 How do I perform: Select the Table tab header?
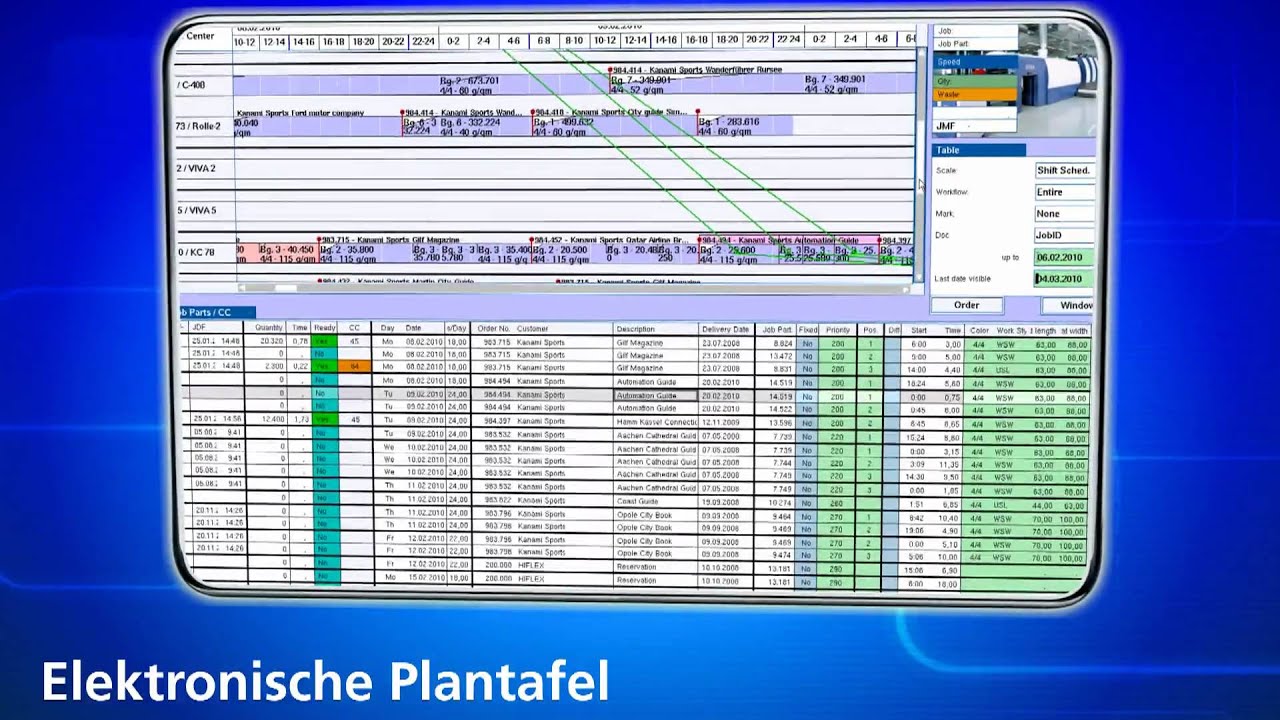pos(979,150)
